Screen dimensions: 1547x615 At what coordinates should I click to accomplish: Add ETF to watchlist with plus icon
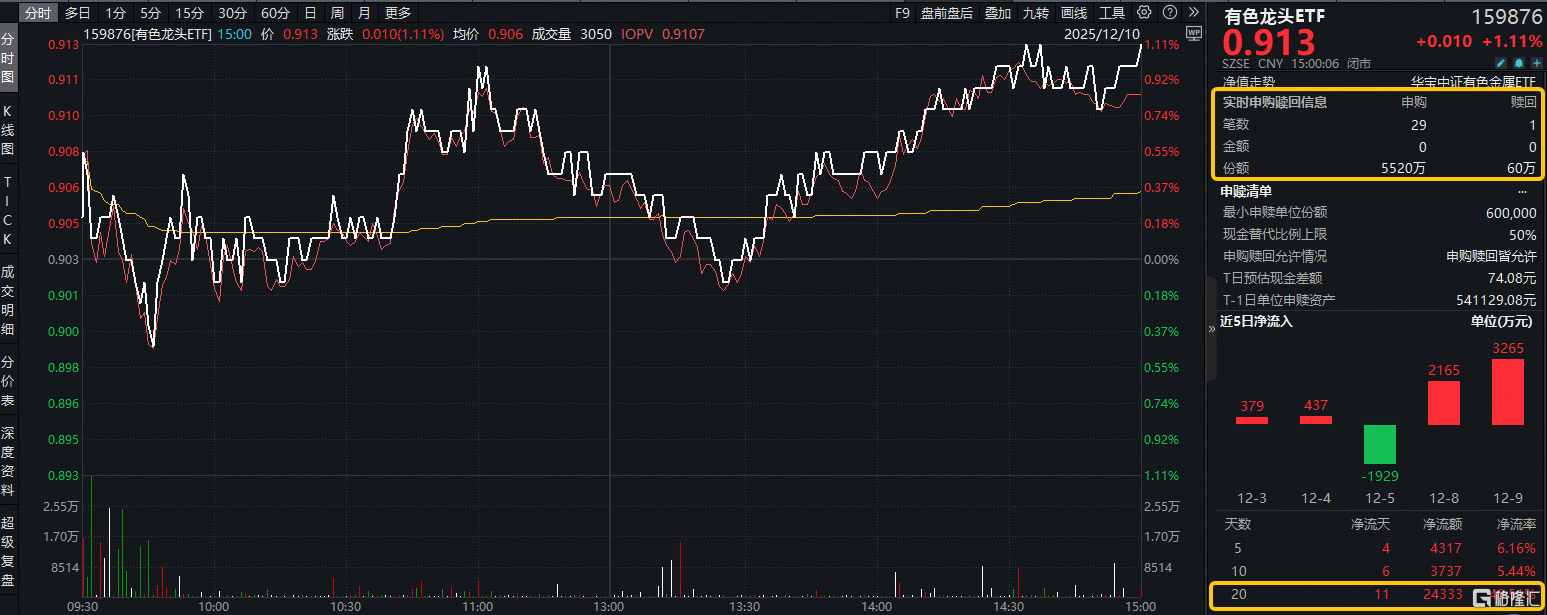click(1537, 61)
